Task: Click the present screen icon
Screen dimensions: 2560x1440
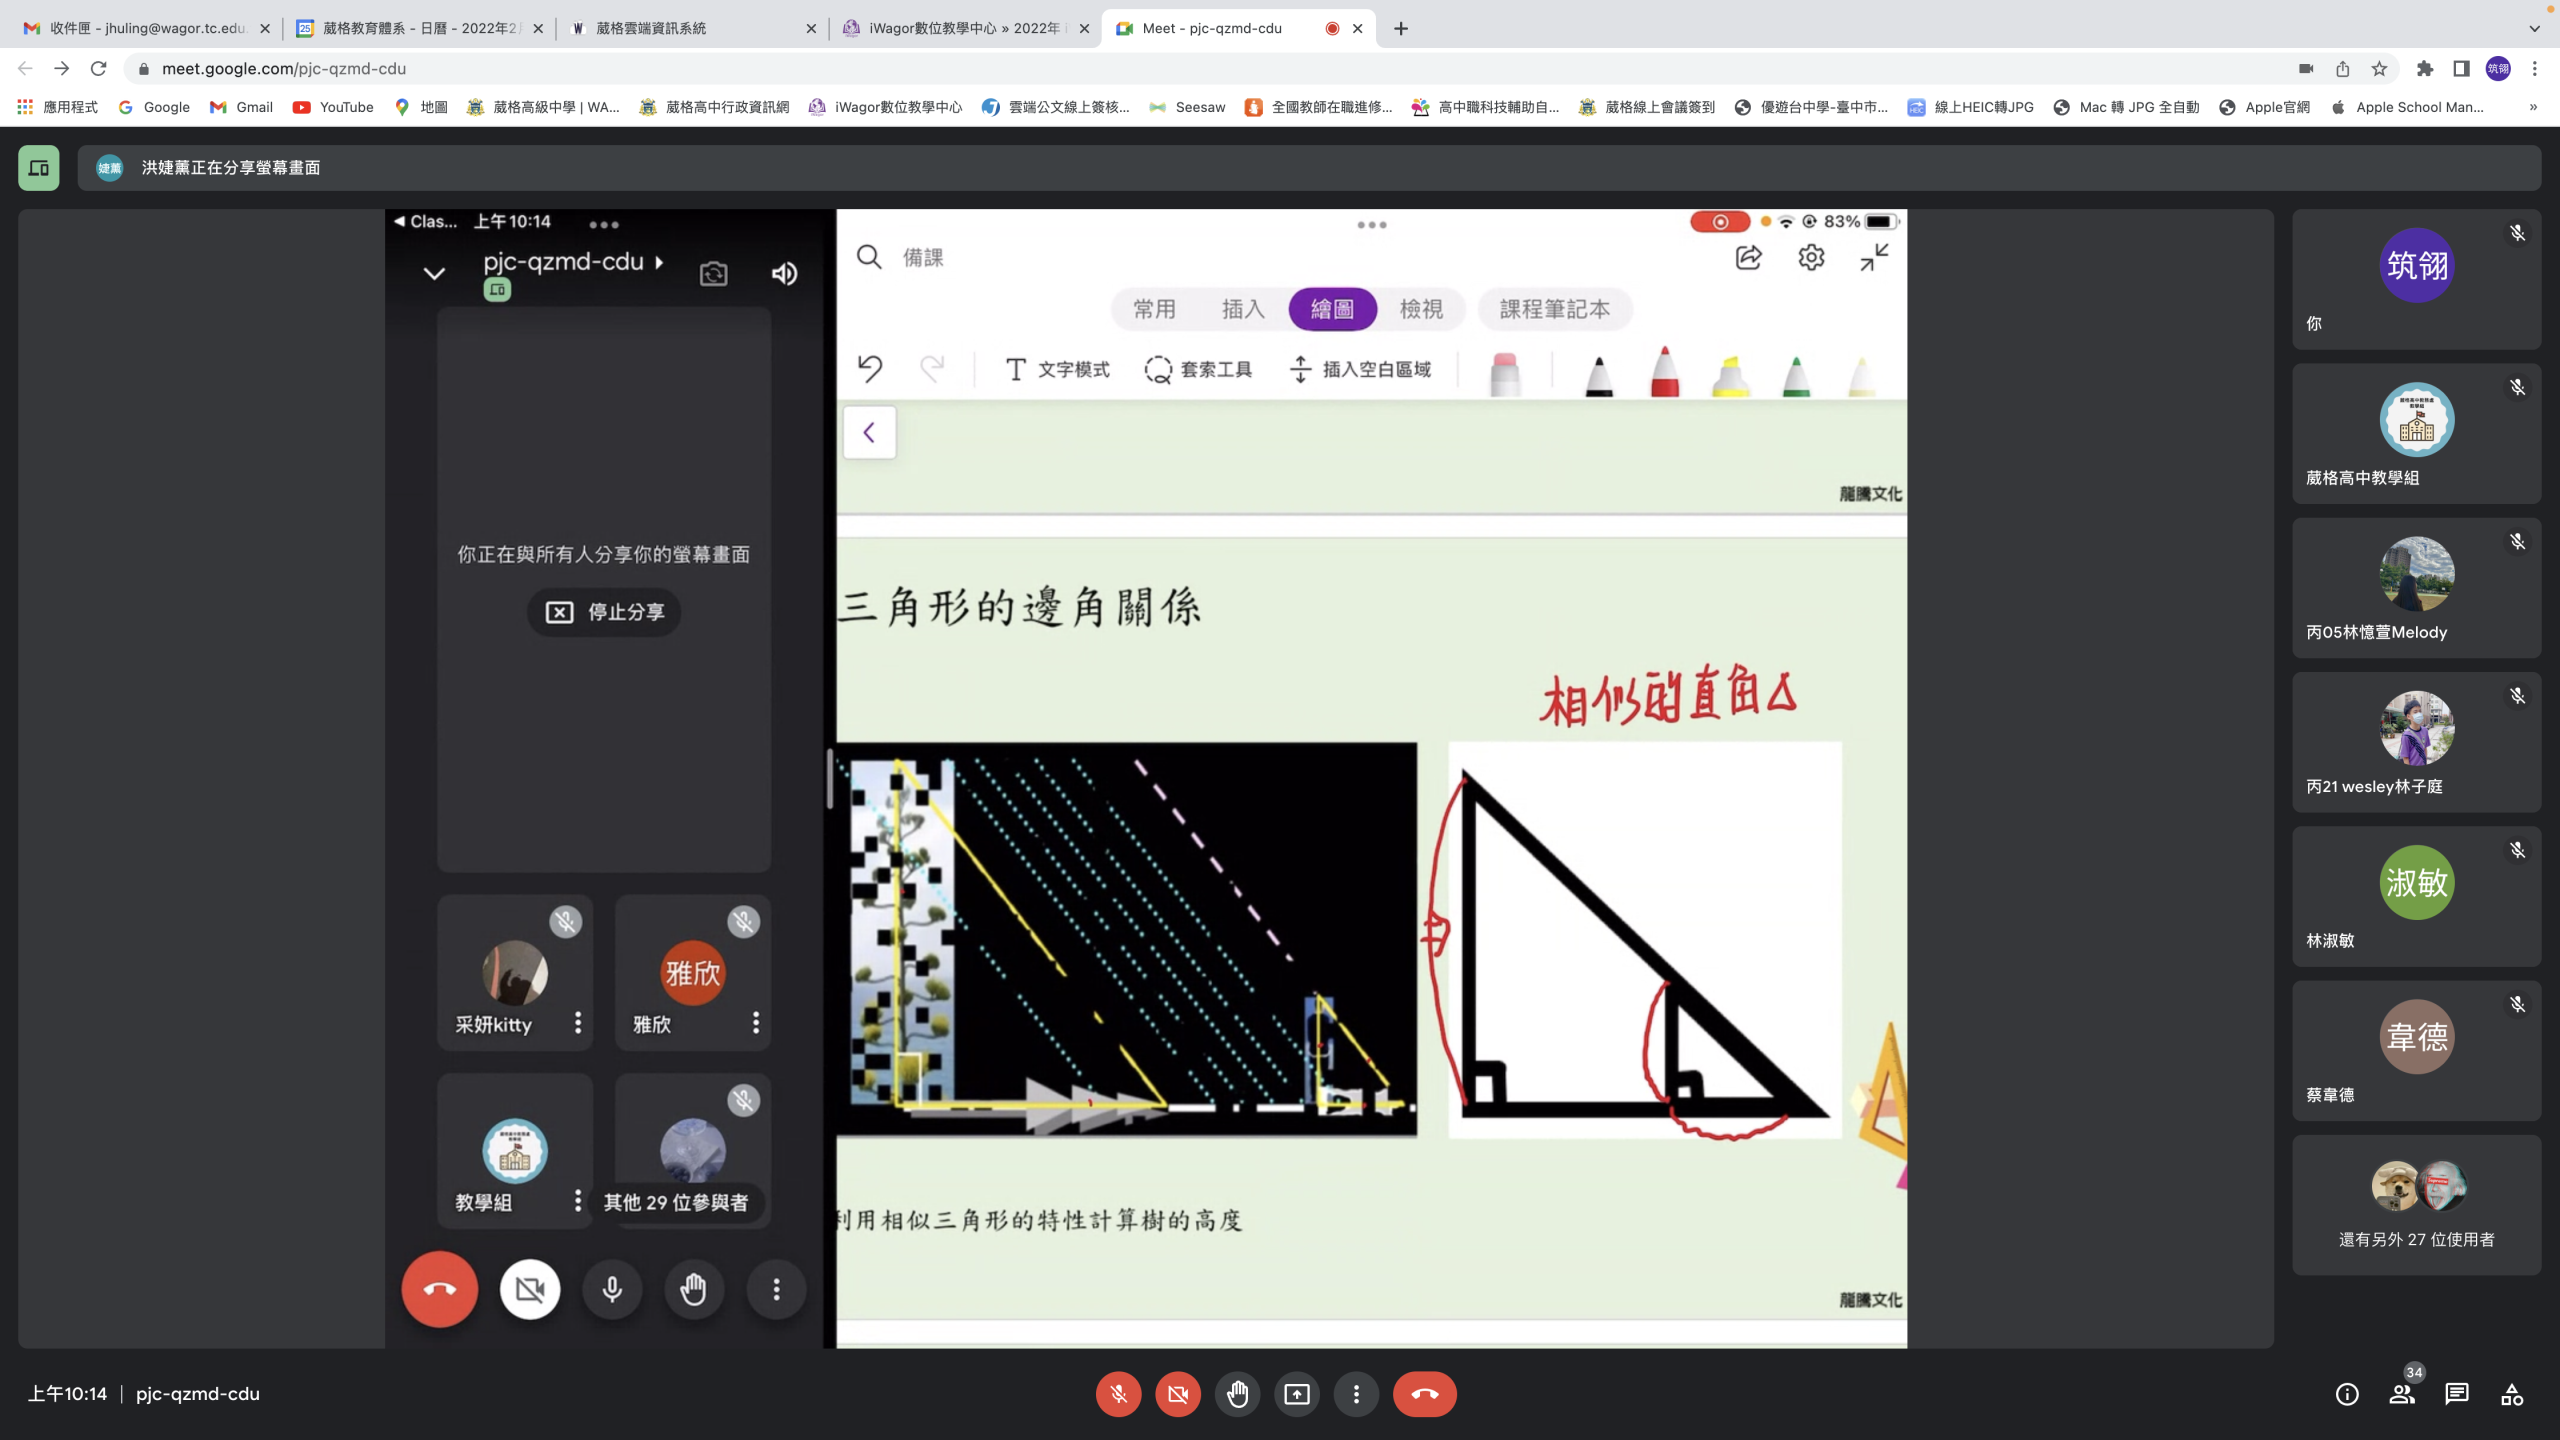Action: (x=1297, y=1394)
